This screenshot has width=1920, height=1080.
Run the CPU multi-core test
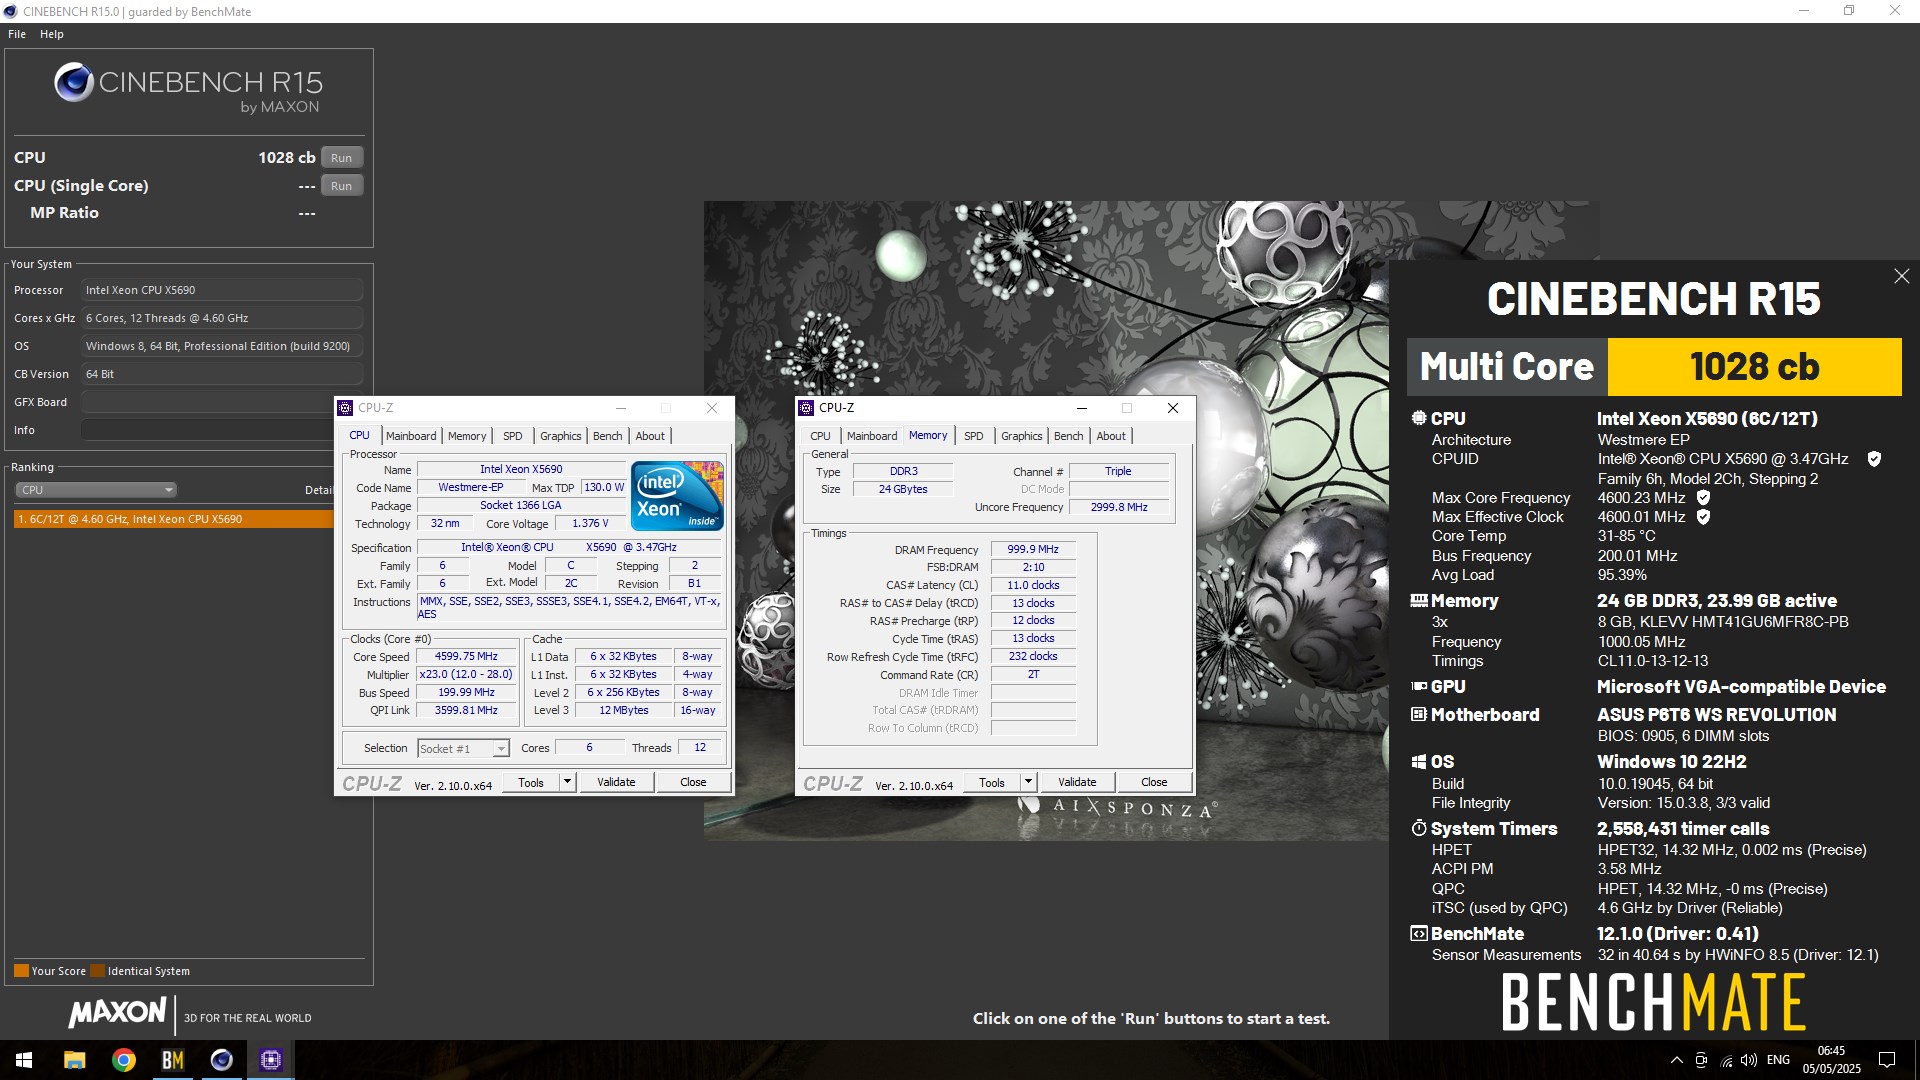tap(341, 158)
